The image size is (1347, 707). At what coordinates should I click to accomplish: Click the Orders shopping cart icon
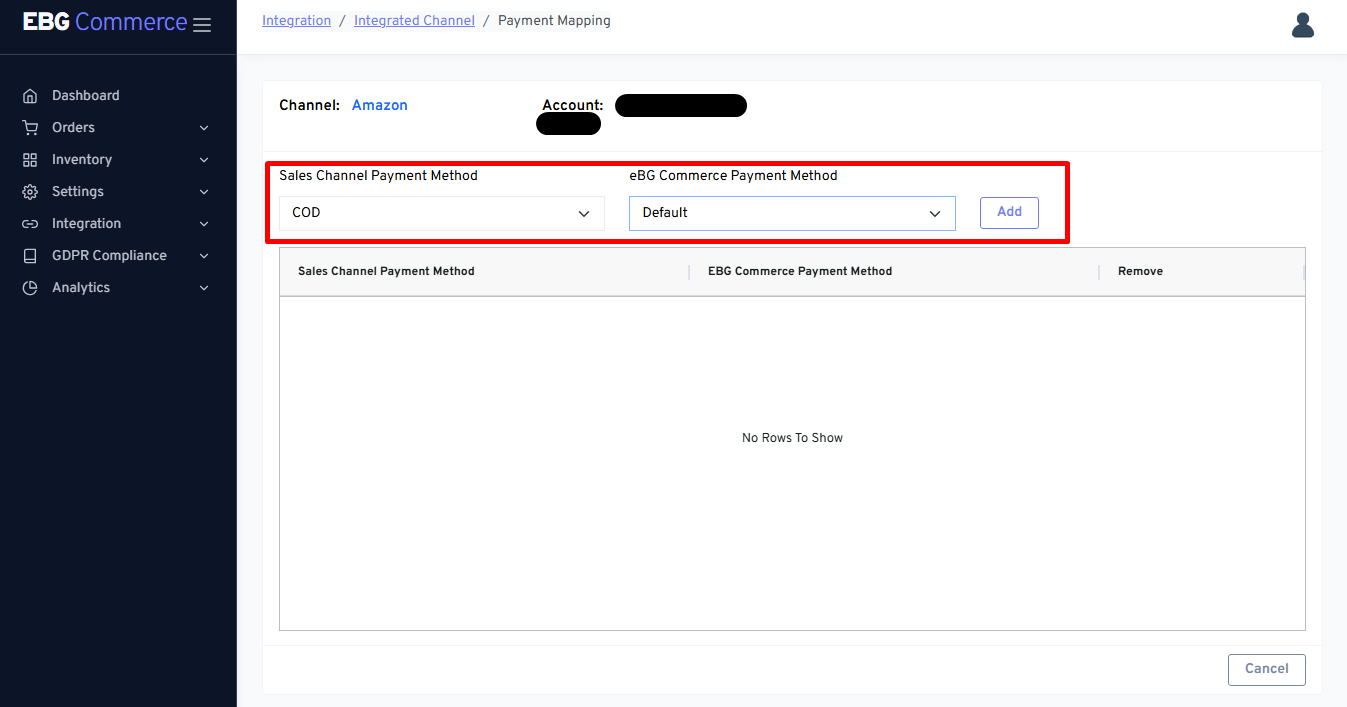pos(30,128)
